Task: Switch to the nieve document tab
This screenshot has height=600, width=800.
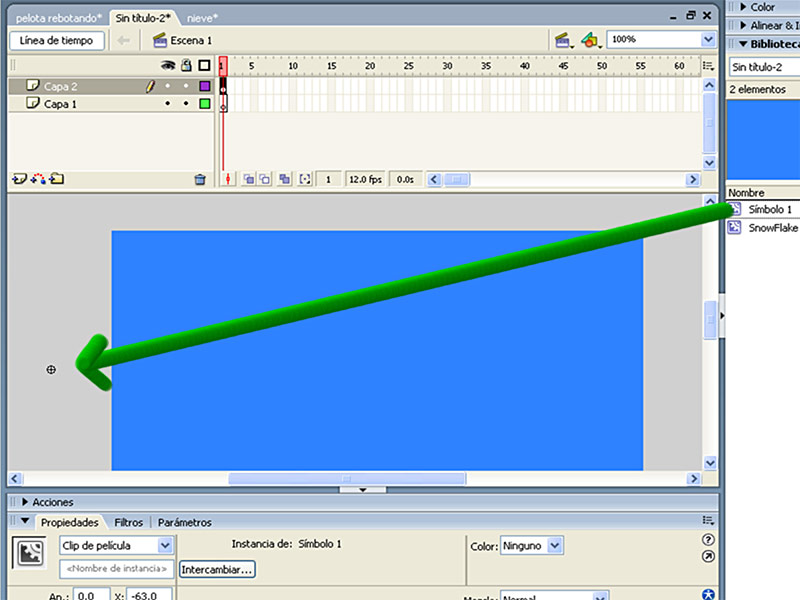Action: [202, 18]
